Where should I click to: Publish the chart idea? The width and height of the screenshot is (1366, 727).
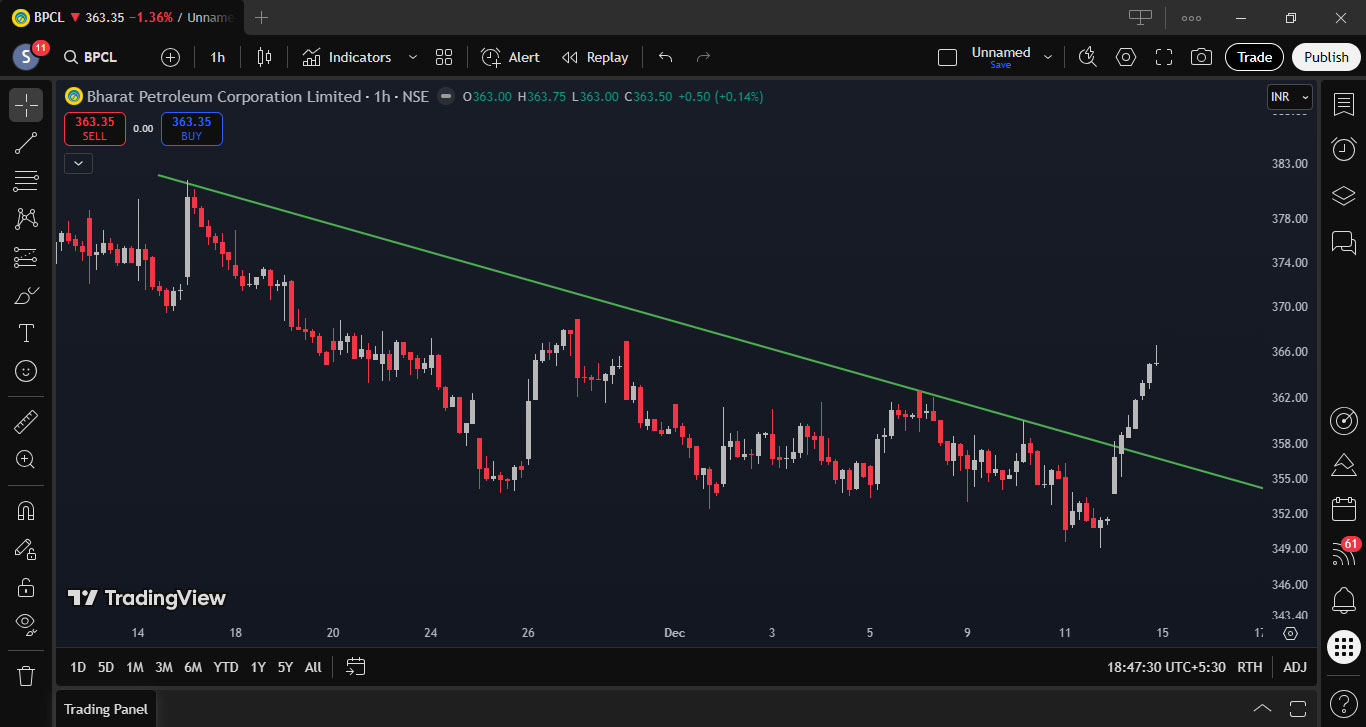tap(1326, 57)
